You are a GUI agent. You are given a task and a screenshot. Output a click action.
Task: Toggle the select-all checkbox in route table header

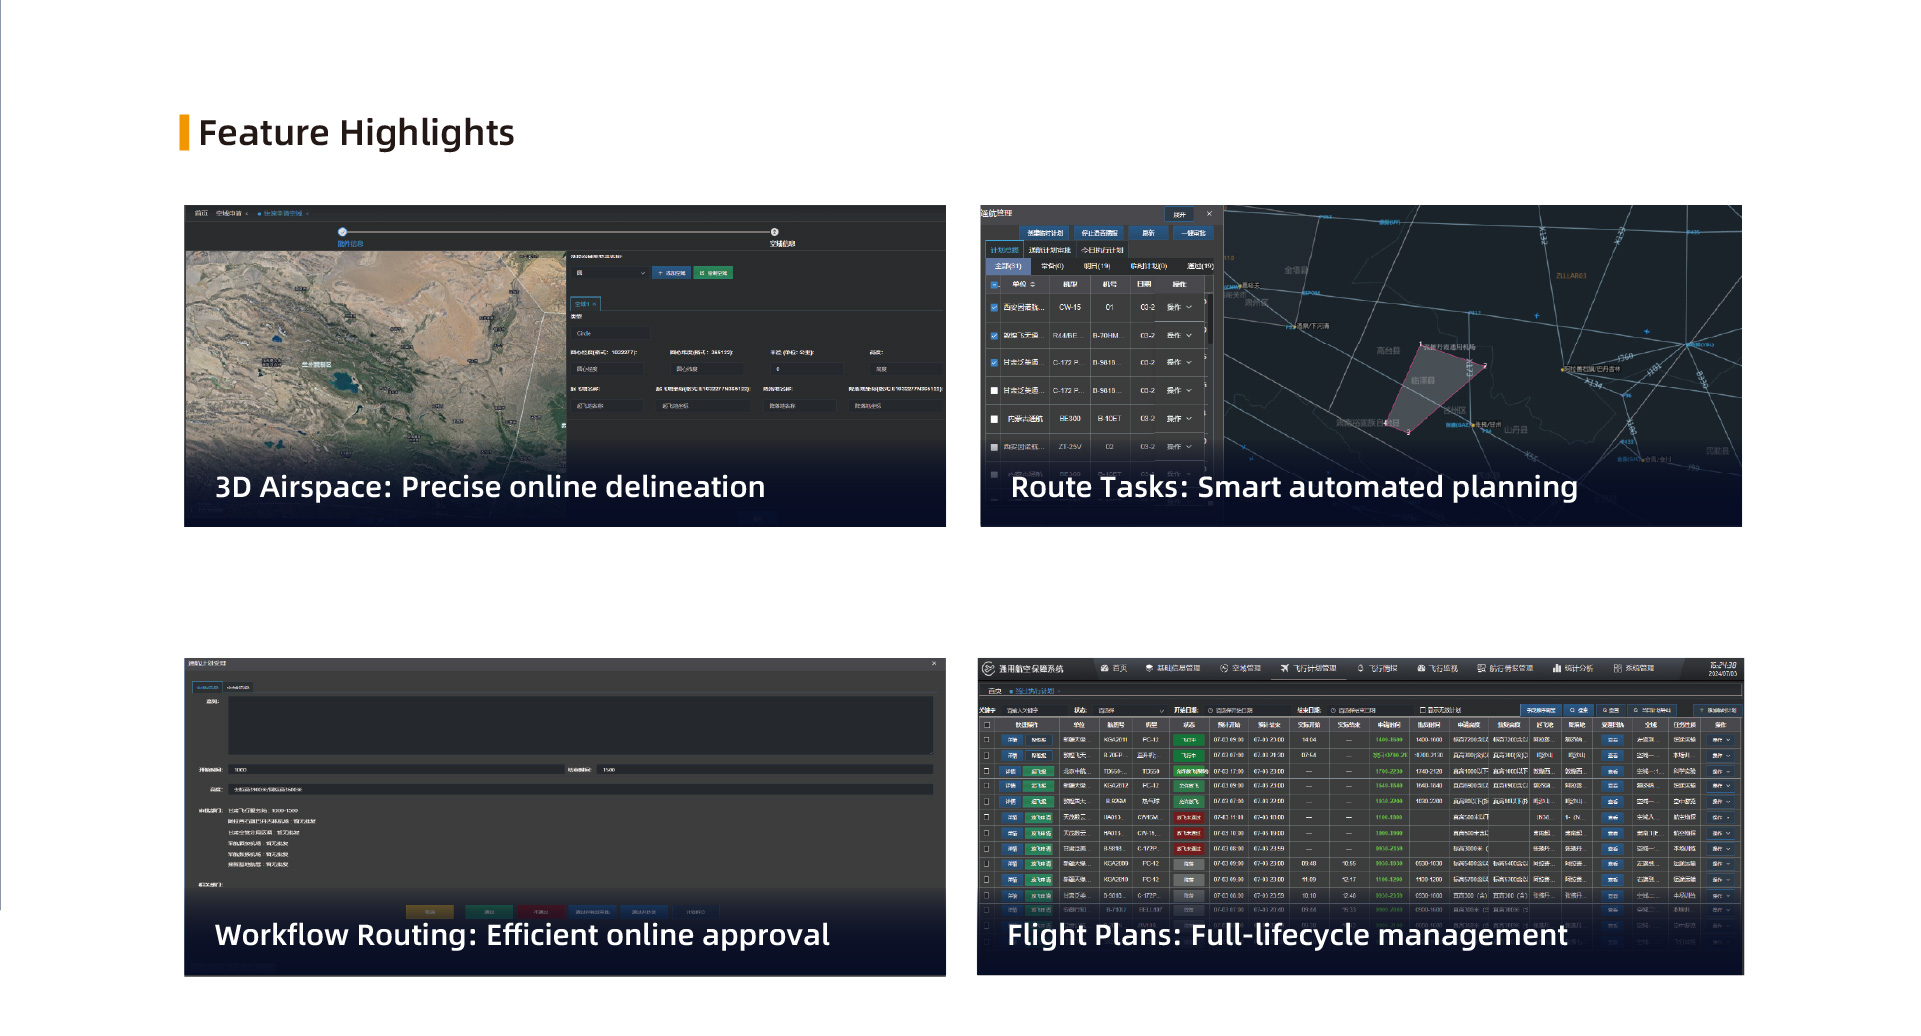click(x=994, y=284)
